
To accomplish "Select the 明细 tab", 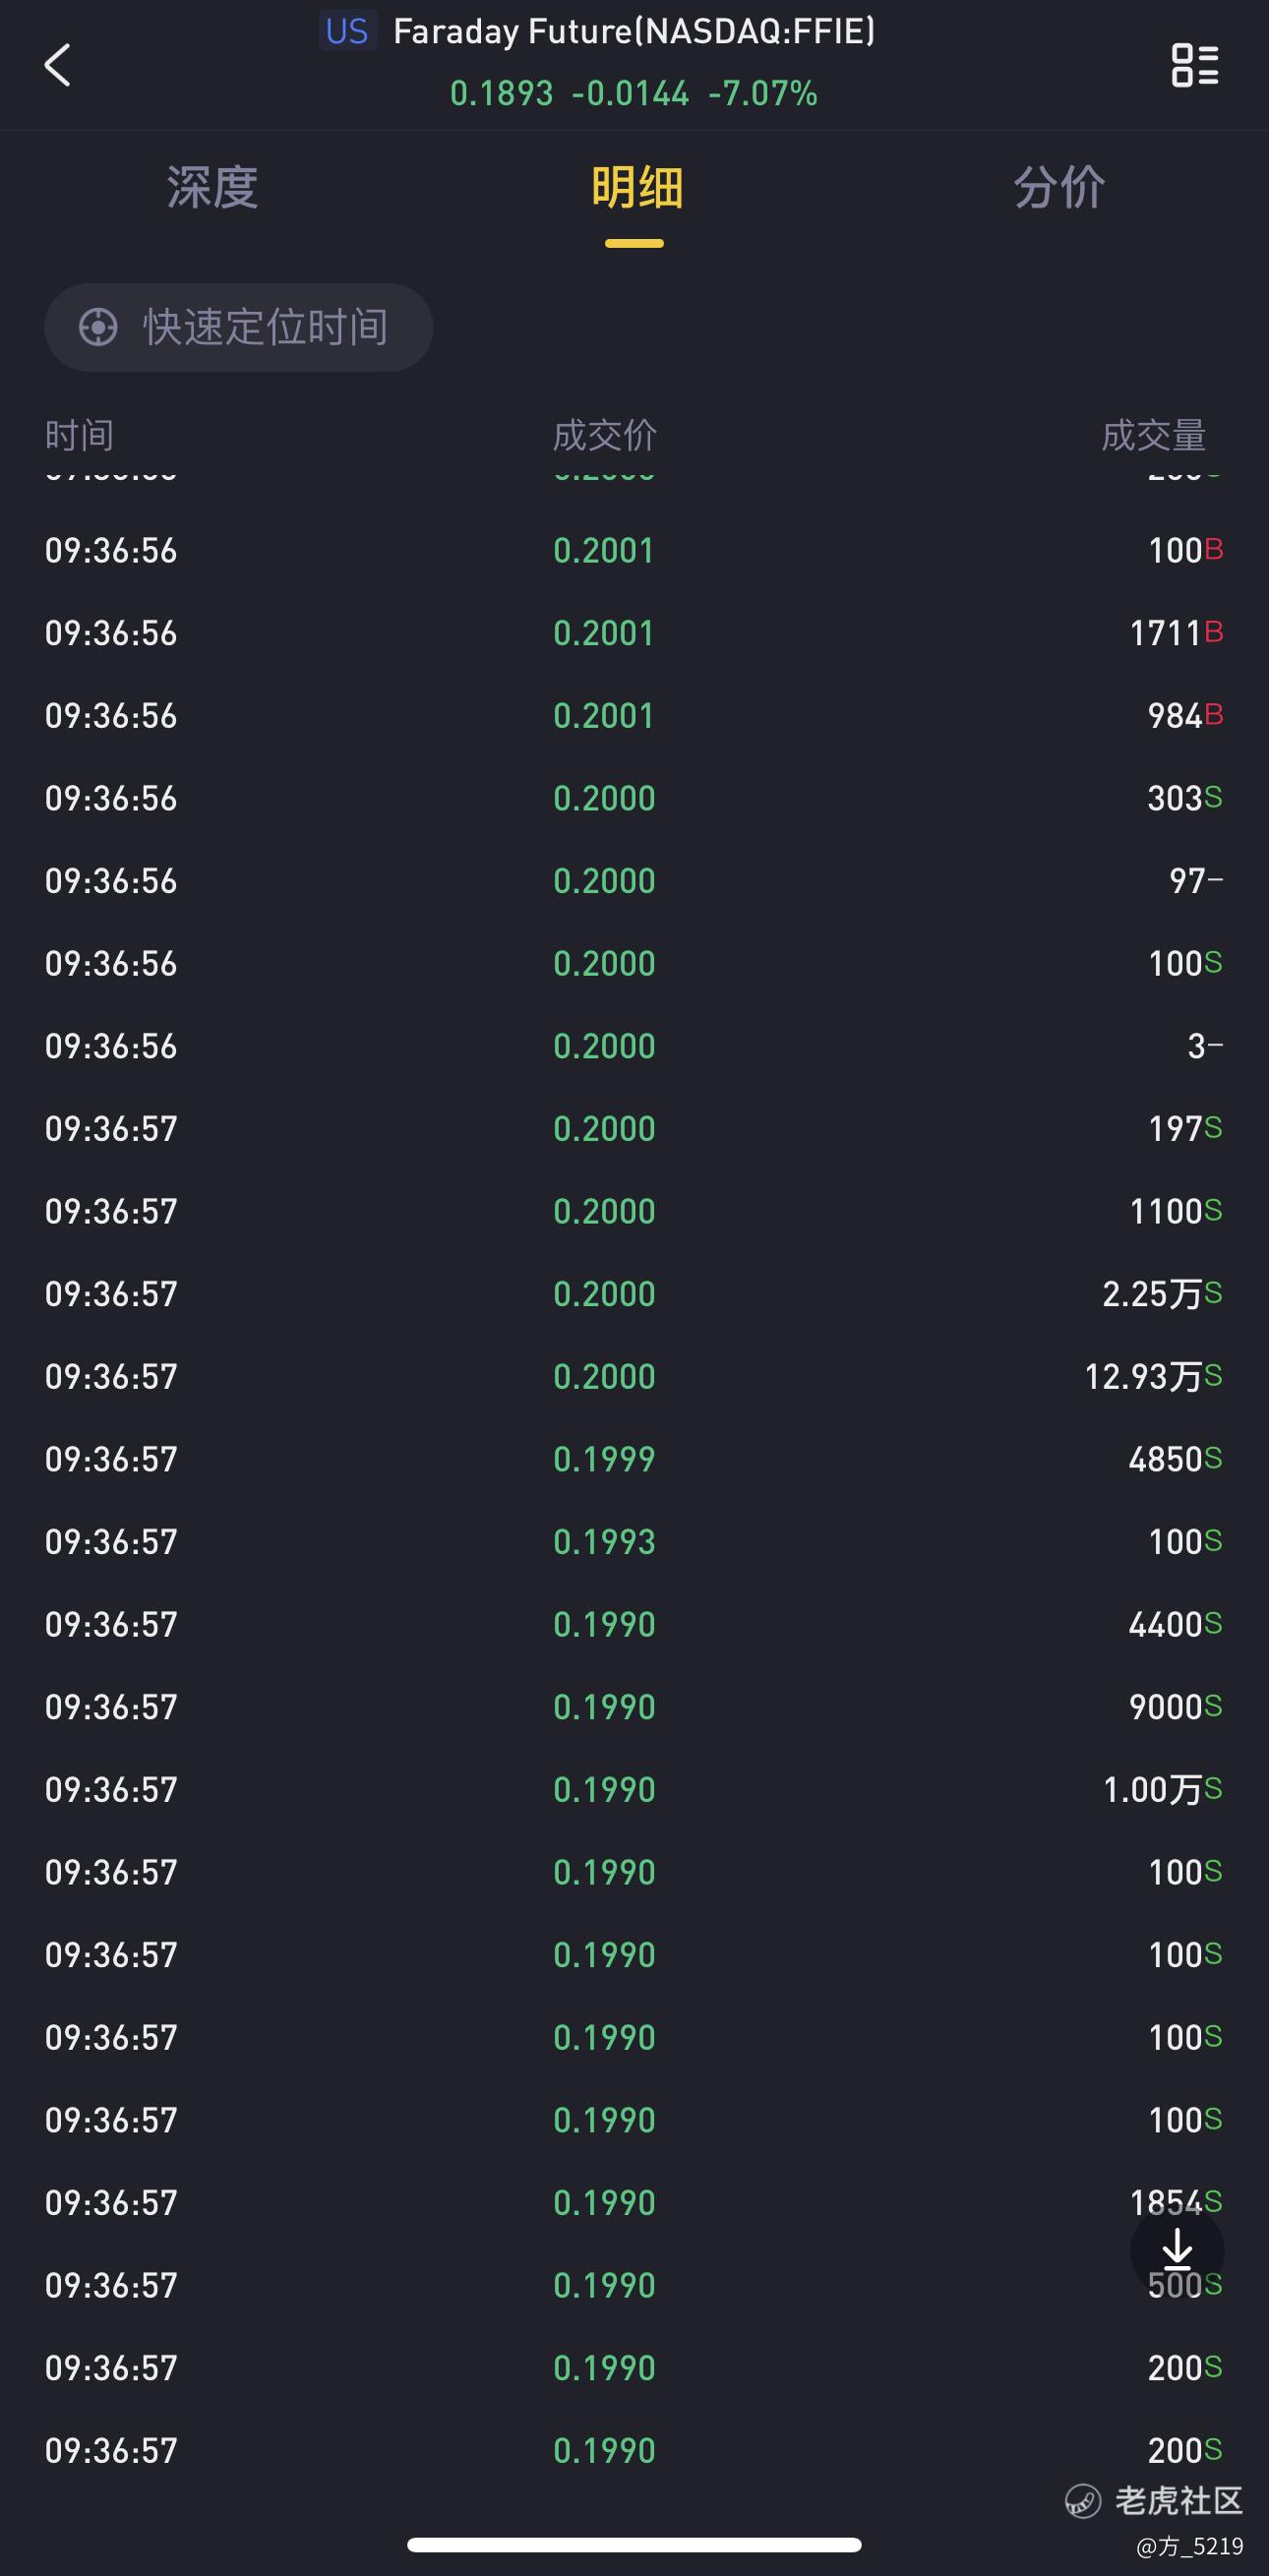I will point(636,188).
